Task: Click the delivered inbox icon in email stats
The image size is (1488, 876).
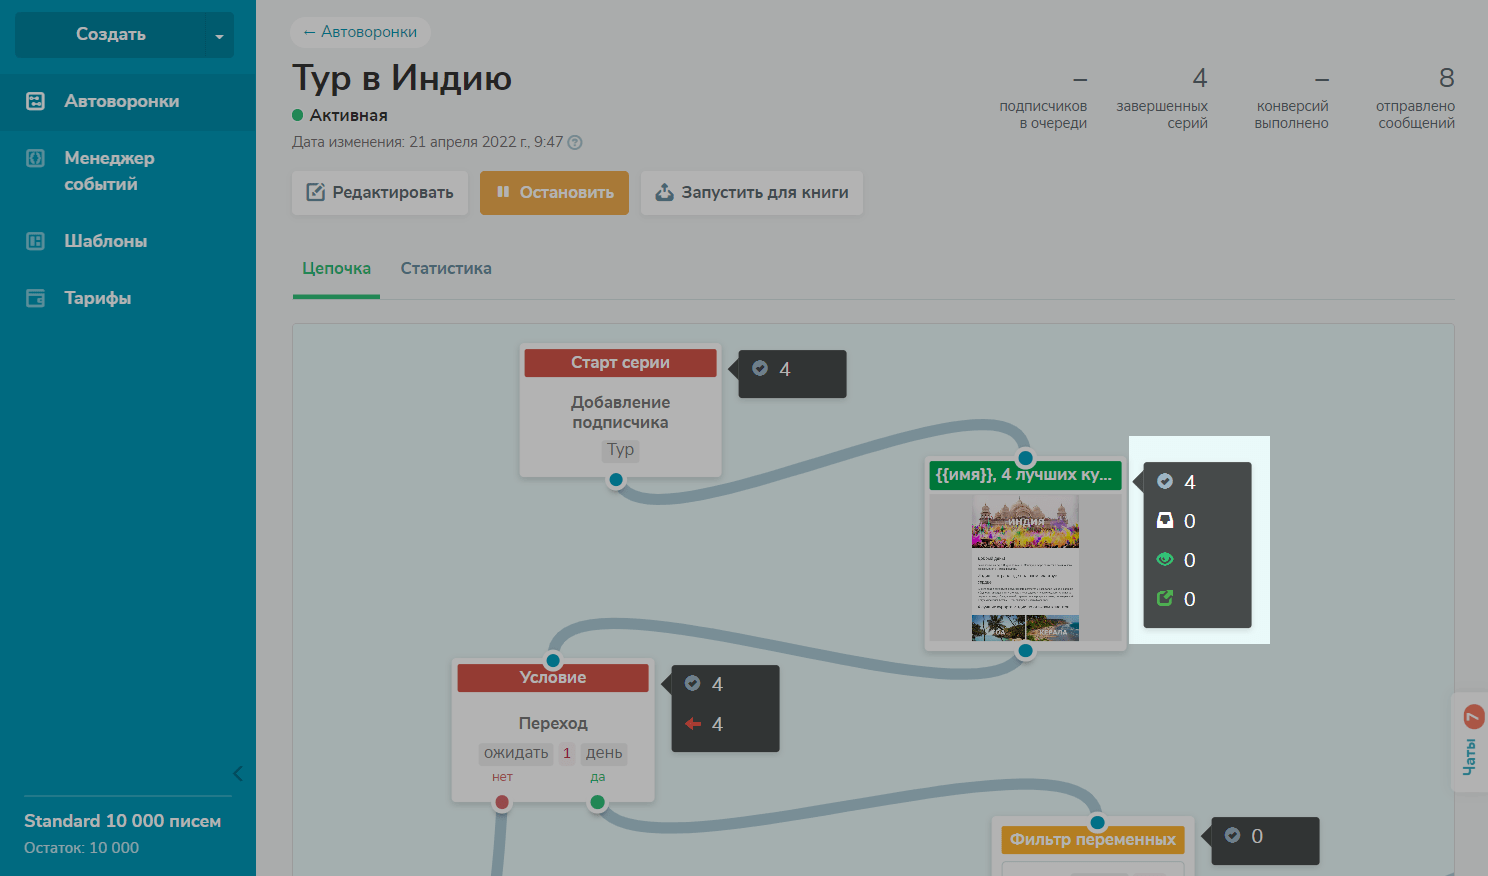Action: point(1165,520)
